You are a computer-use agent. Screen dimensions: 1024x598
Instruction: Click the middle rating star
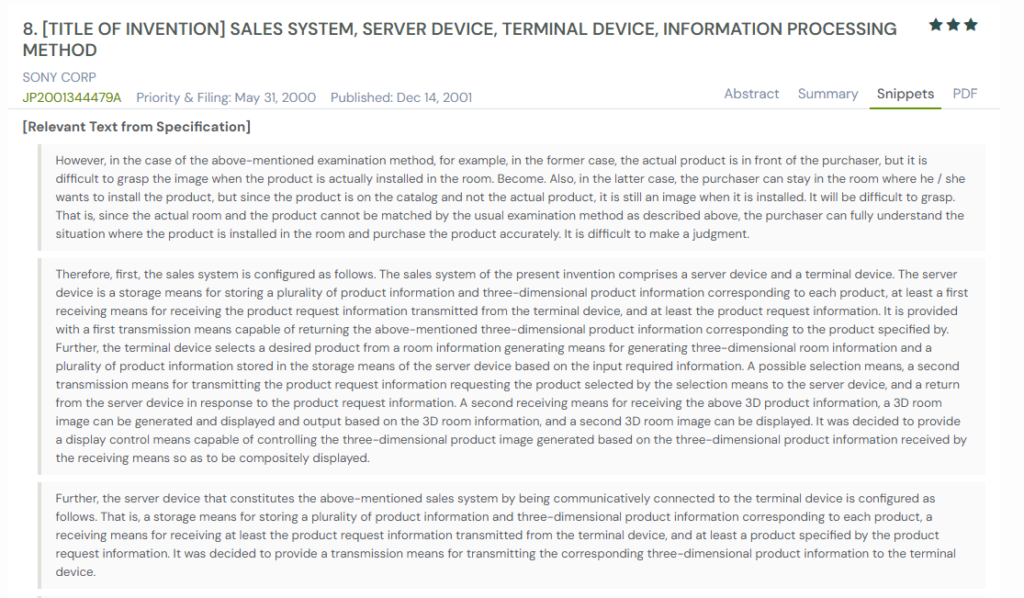pos(953,25)
